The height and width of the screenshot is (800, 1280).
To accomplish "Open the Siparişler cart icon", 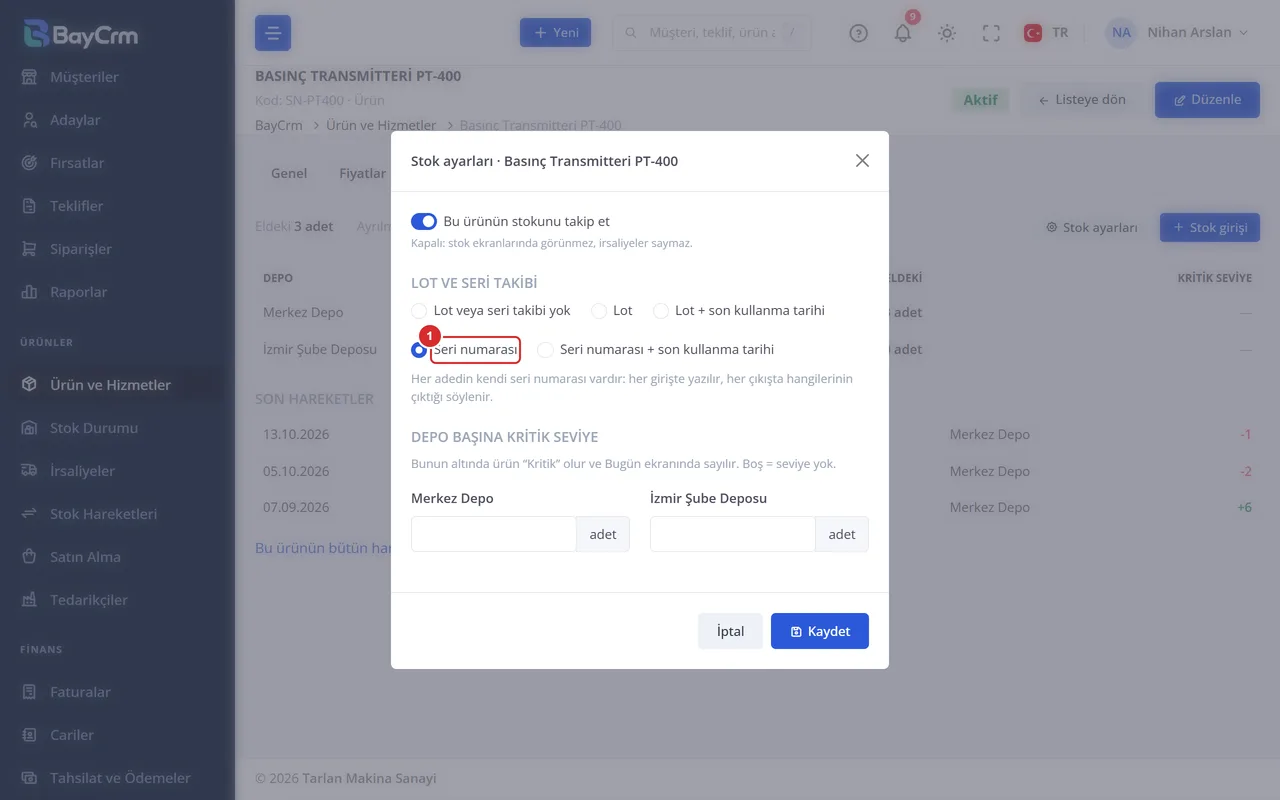I will tap(30, 249).
